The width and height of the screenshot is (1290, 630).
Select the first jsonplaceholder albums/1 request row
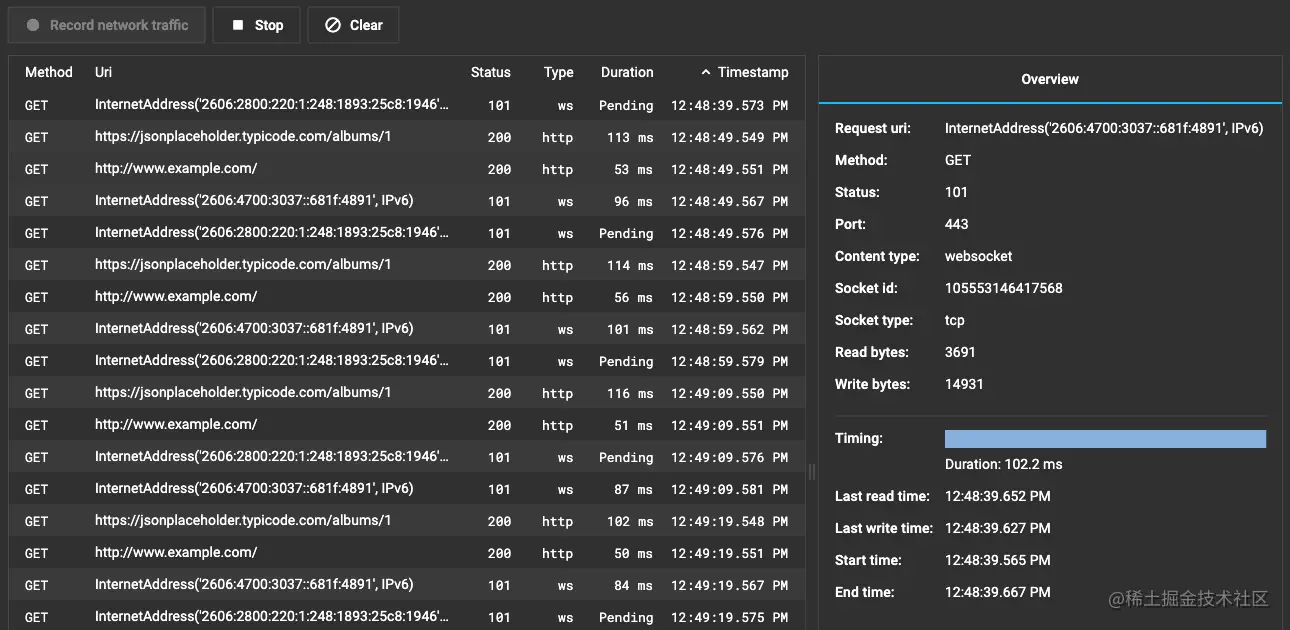point(407,137)
